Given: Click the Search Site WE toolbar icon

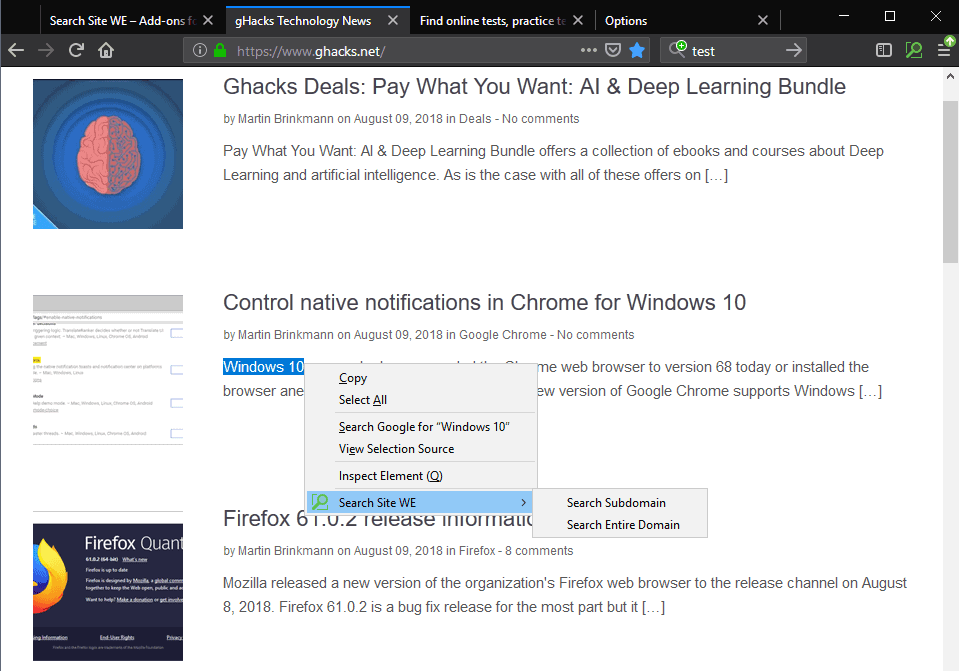Looking at the screenshot, I should pyautogui.click(x=913, y=49).
